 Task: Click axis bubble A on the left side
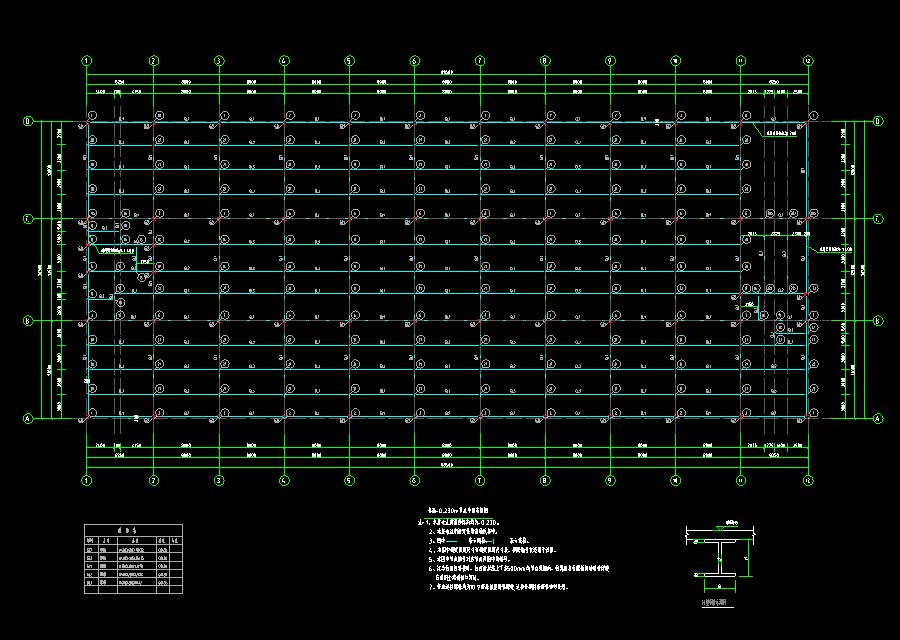click(x=27, y=418)
